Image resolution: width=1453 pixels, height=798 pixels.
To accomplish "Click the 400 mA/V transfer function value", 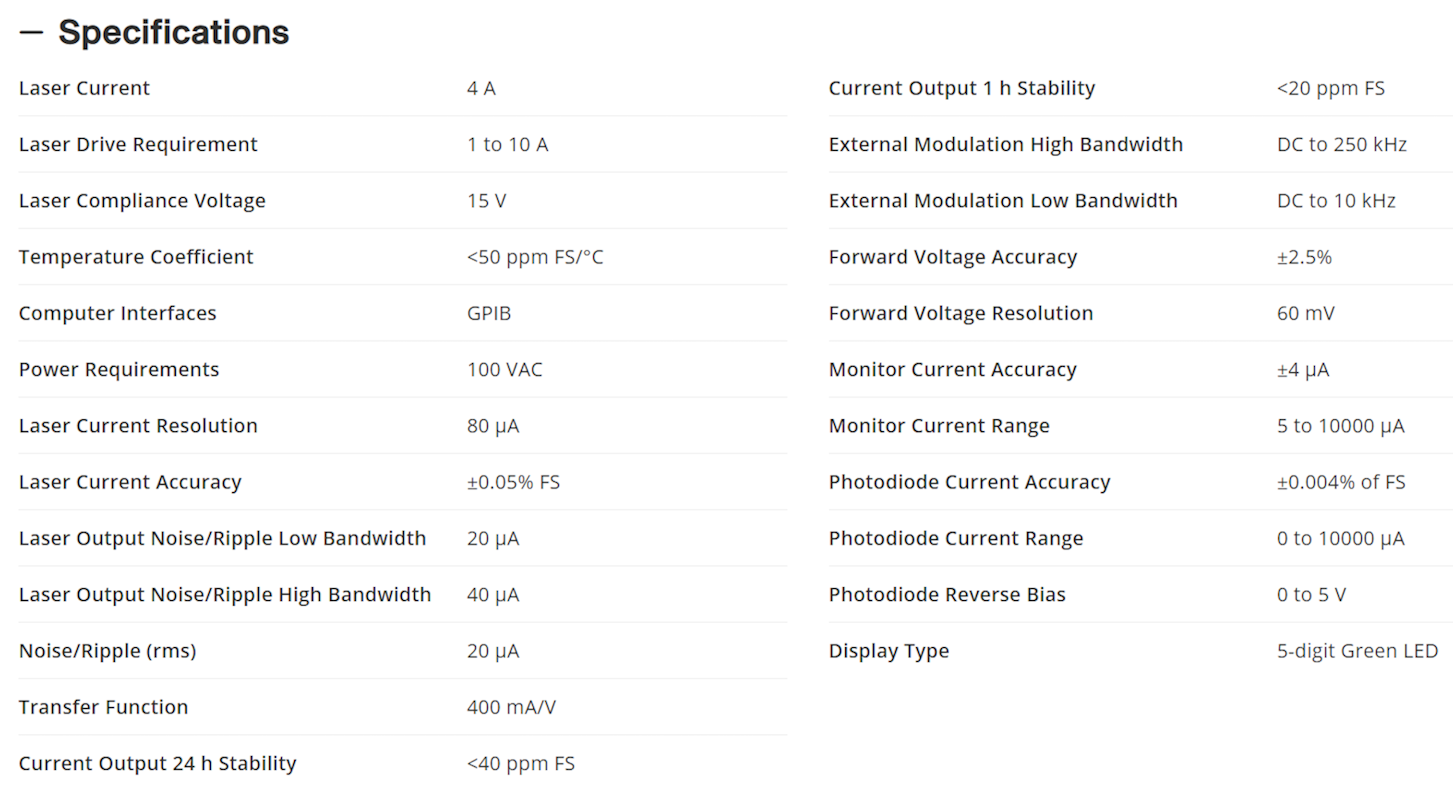I will point(511,707).
